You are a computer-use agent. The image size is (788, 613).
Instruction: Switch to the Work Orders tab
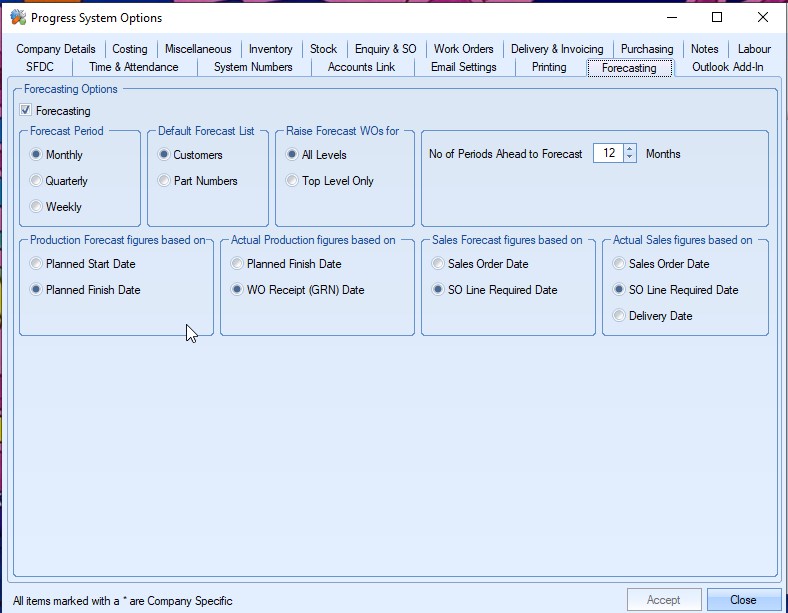click(x=463, y=49)
